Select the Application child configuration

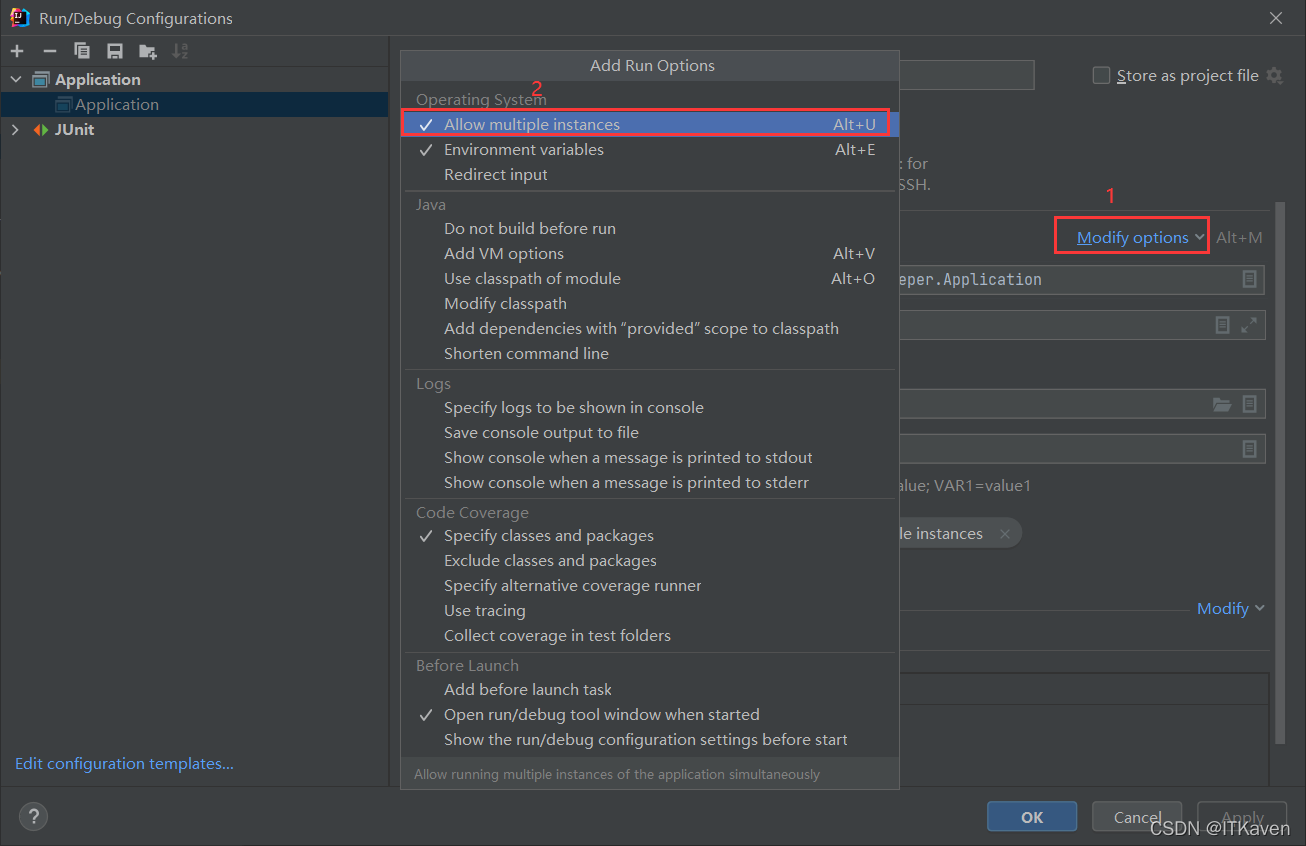click(x=194, y=105)
